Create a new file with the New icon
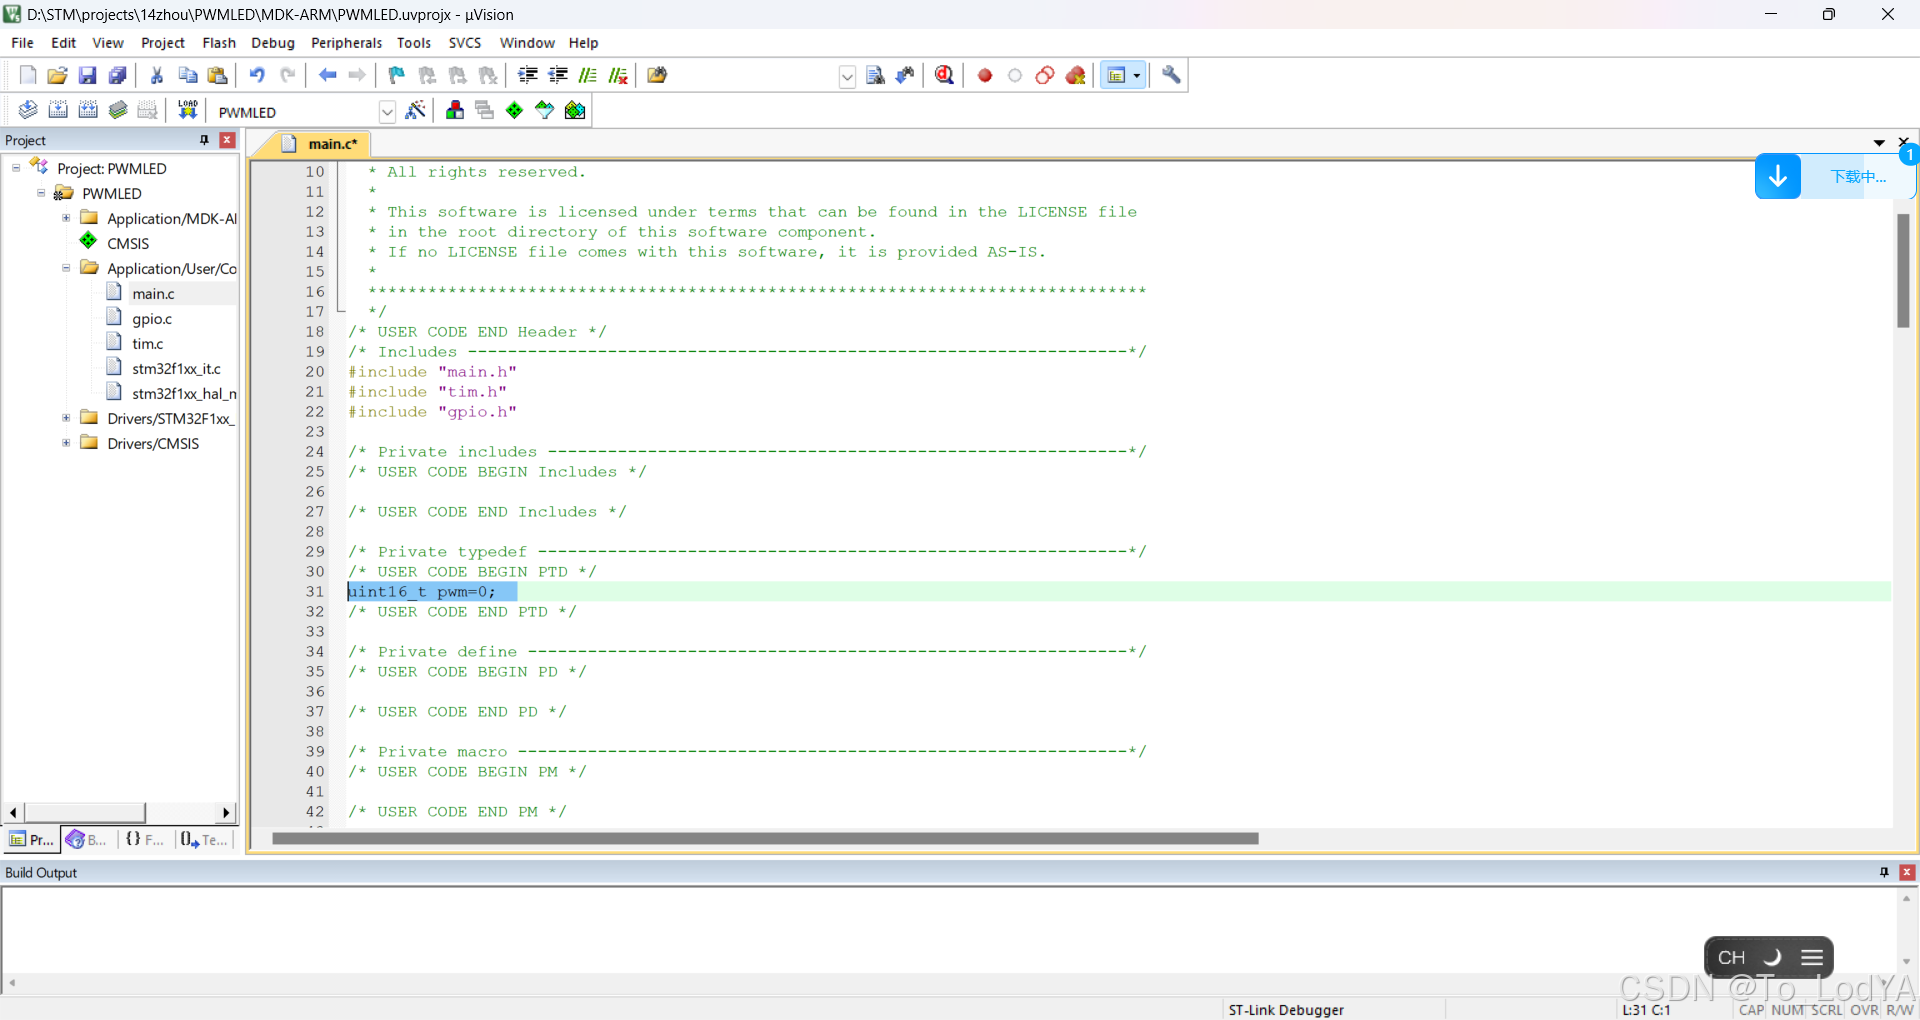The image size is (1920, 1020). [x=28, y=75]
